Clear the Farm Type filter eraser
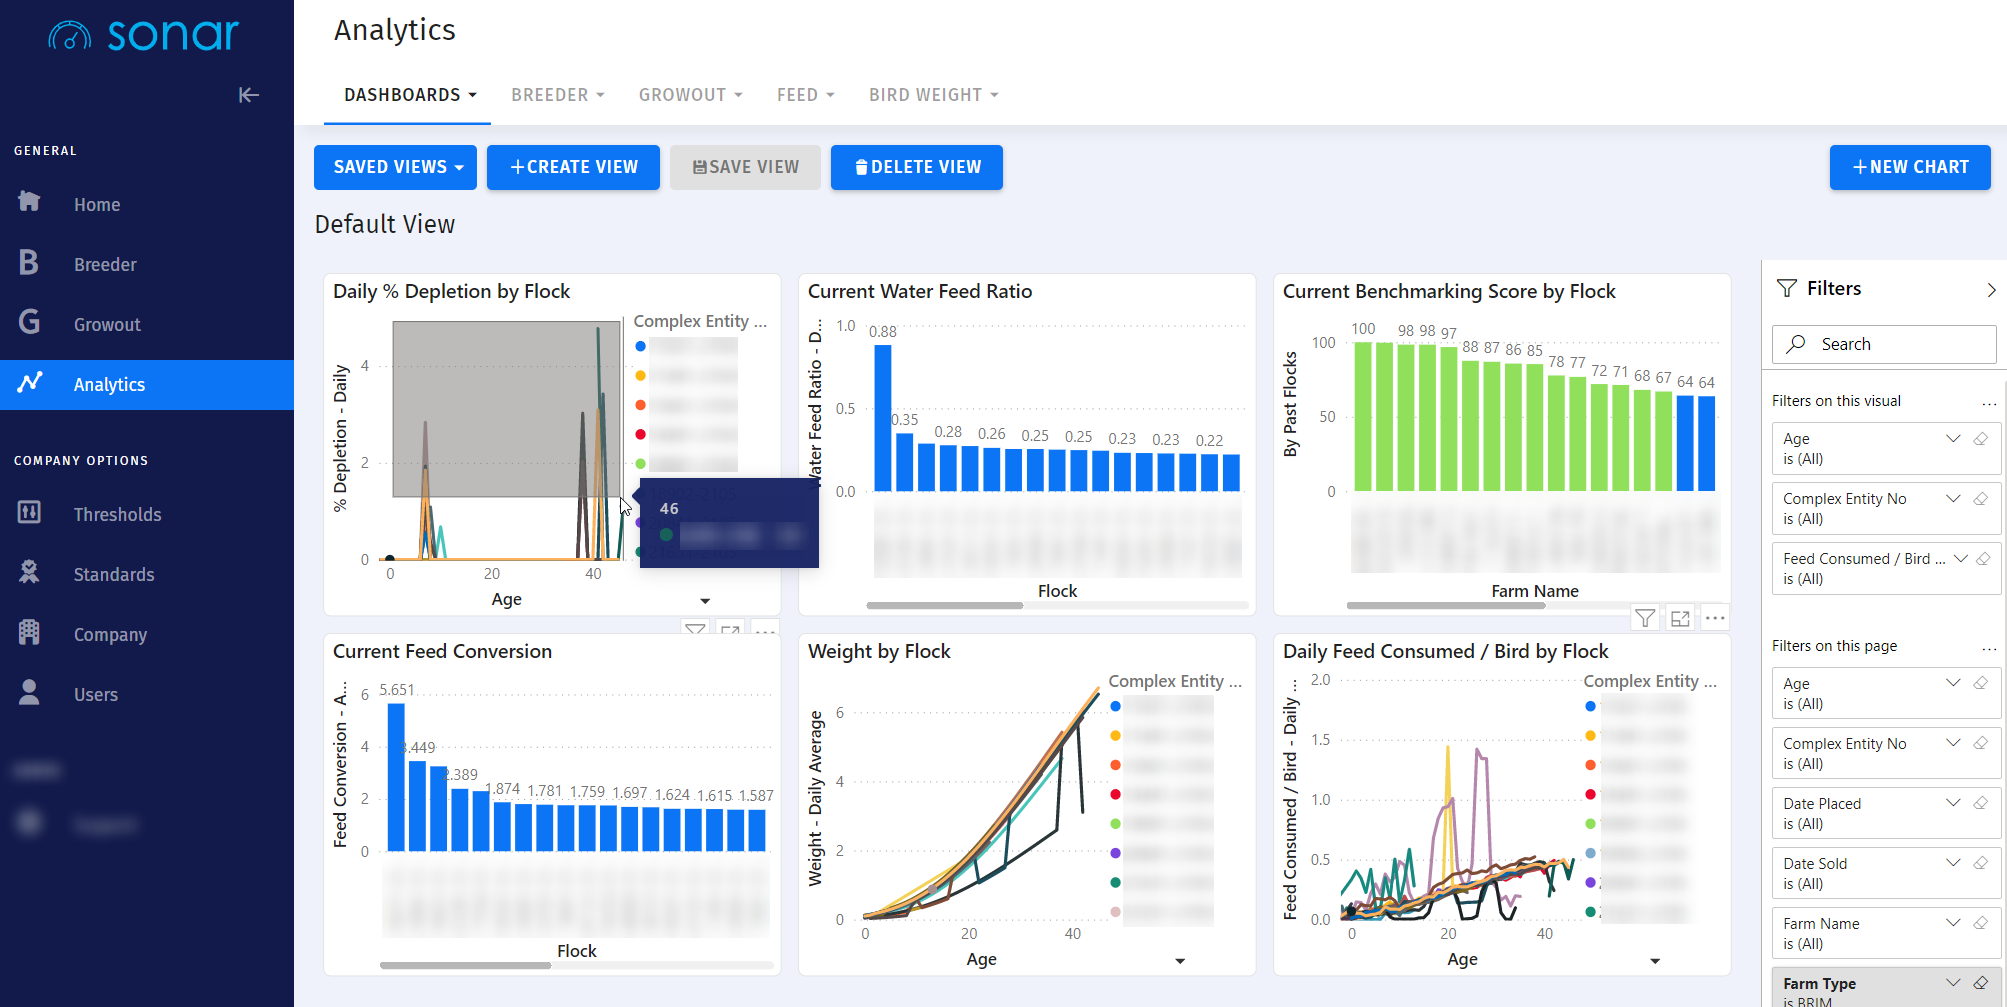The height and width of the screenshot is (1007, 2007). [1980, 983]
